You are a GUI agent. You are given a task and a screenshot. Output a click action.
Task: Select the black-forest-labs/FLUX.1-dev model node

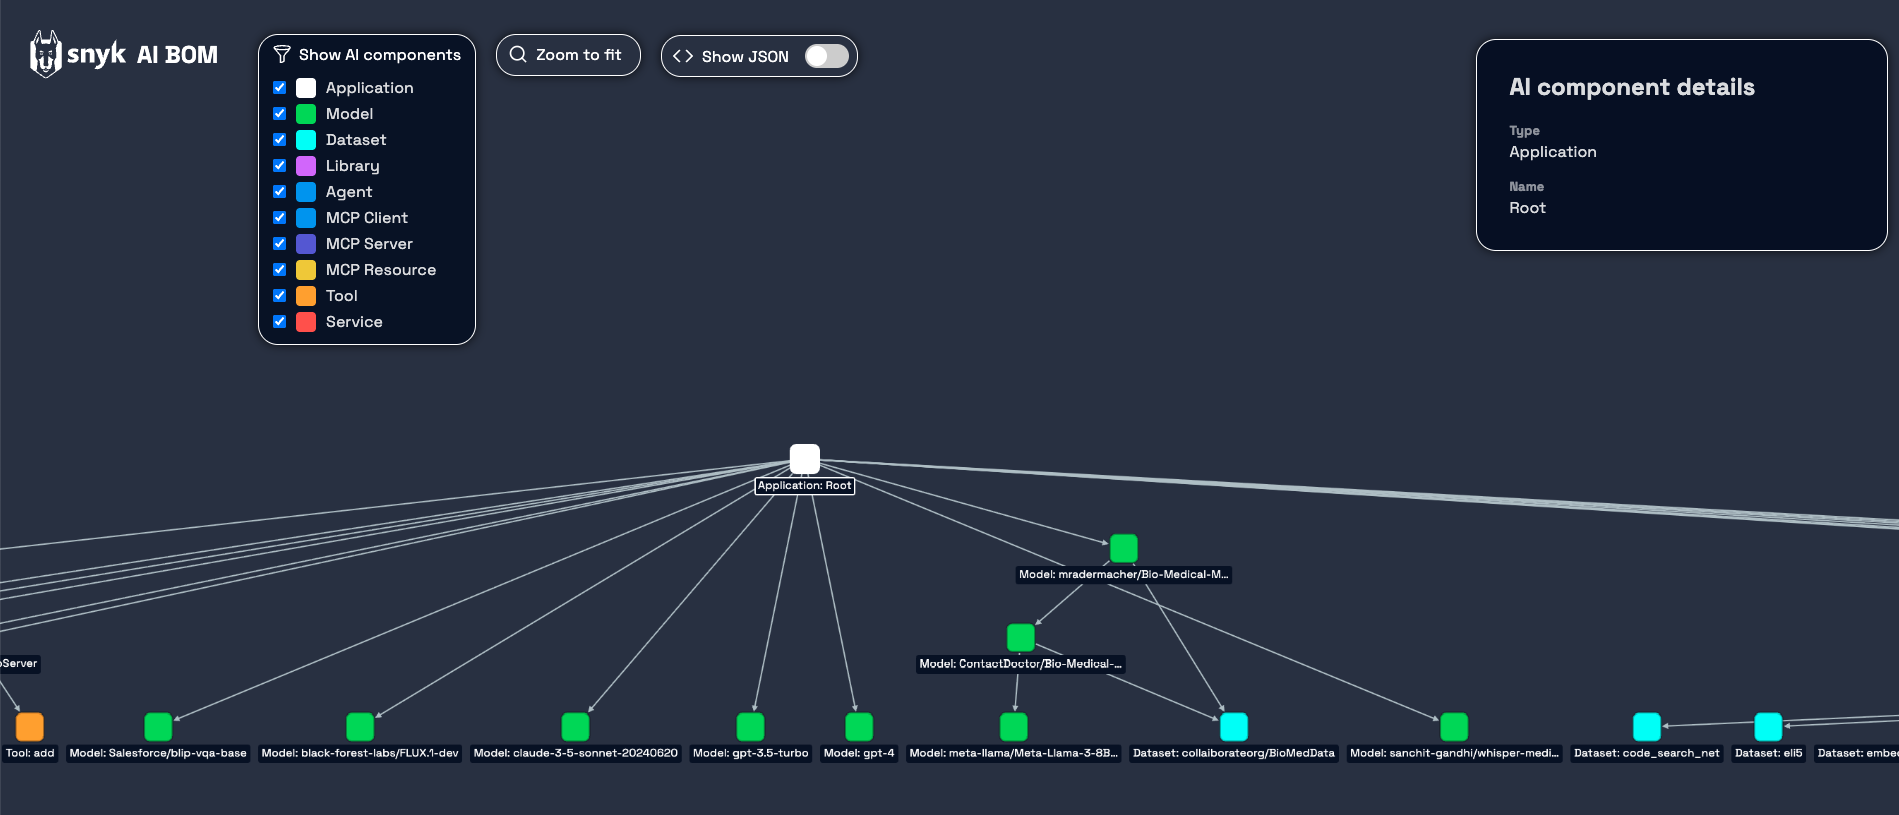click(x=360, y=727)
